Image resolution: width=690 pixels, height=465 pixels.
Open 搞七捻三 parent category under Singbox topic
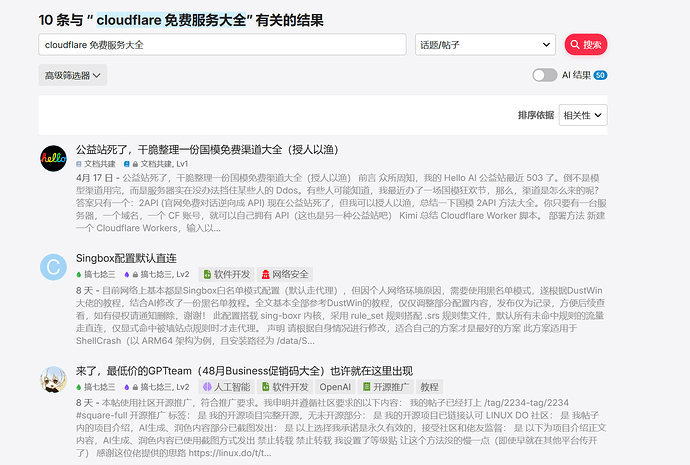click(95, 275)
